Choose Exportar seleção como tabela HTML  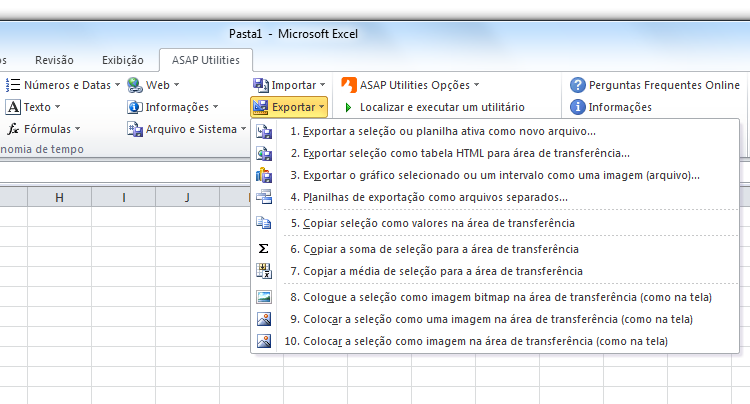pos(495,153)
